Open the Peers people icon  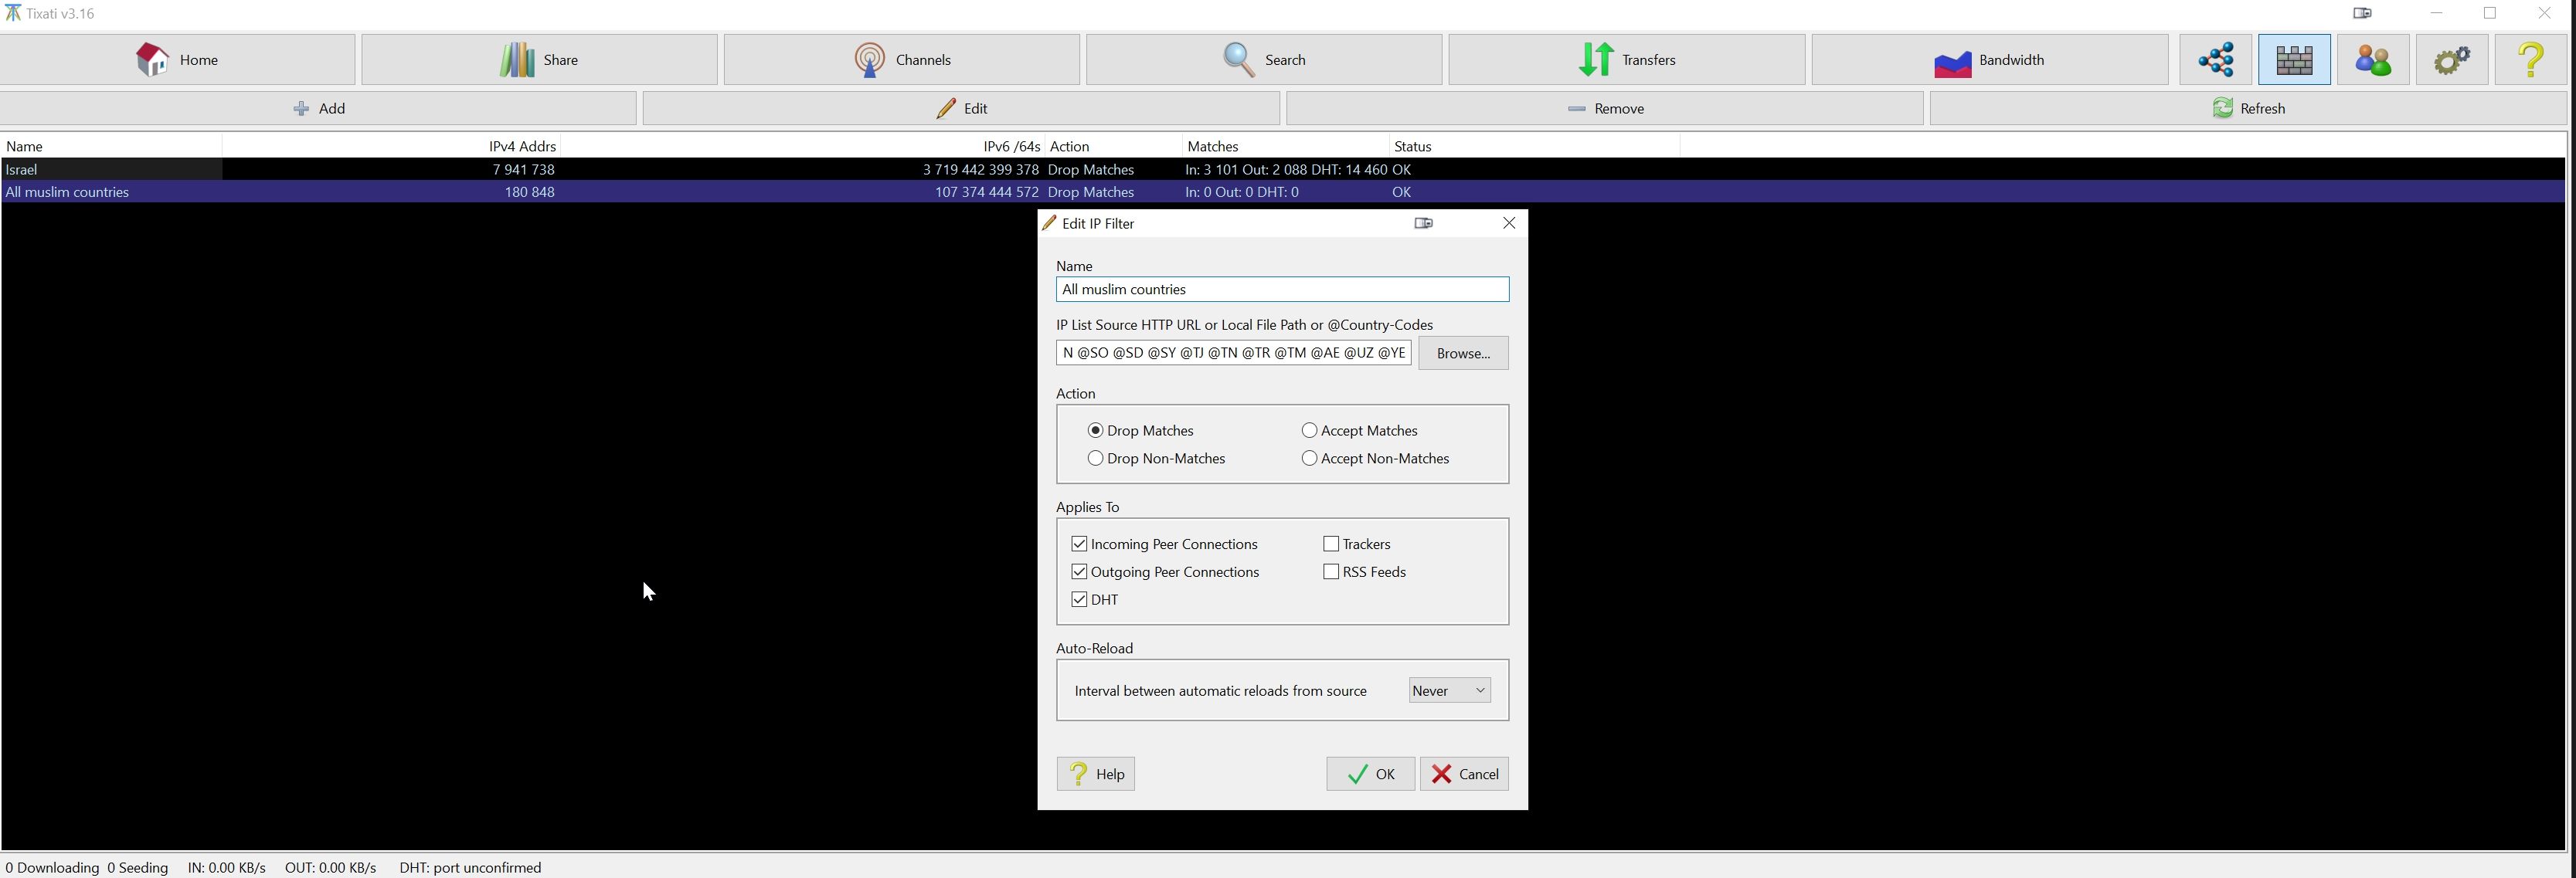coord(2373,60)
